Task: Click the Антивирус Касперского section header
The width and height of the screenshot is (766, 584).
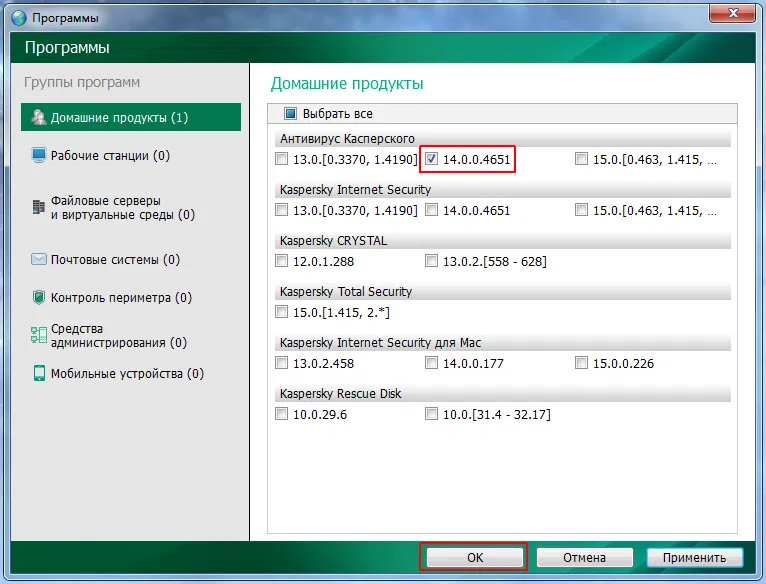Action: [x=502, y=139]
